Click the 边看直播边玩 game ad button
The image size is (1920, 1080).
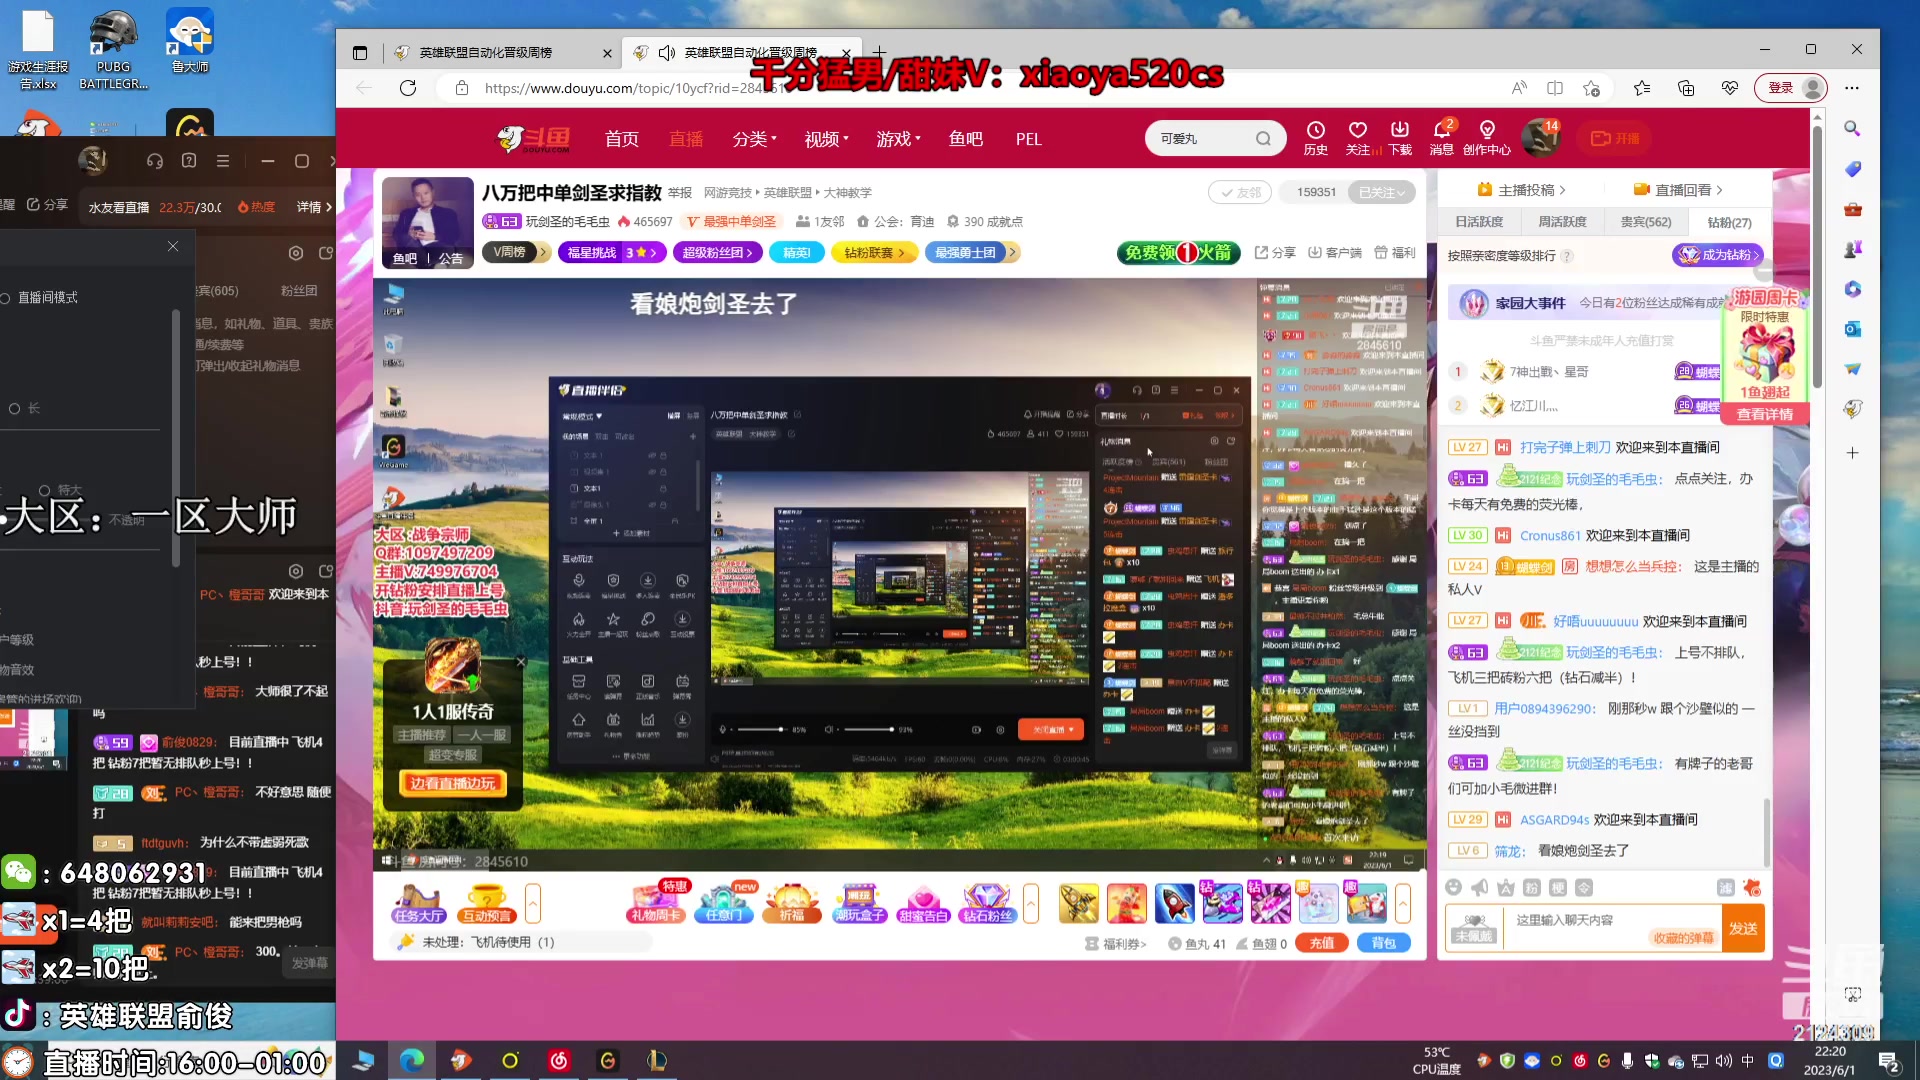[x=453, y=784]
